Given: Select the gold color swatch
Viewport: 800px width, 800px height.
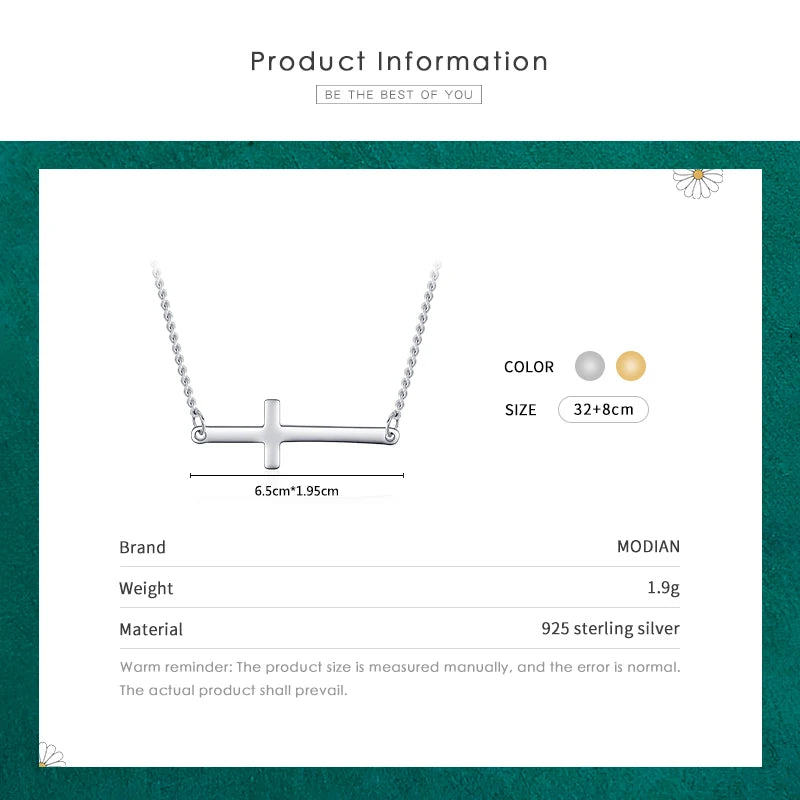Looking at the screenshot, I should [631, 366].
